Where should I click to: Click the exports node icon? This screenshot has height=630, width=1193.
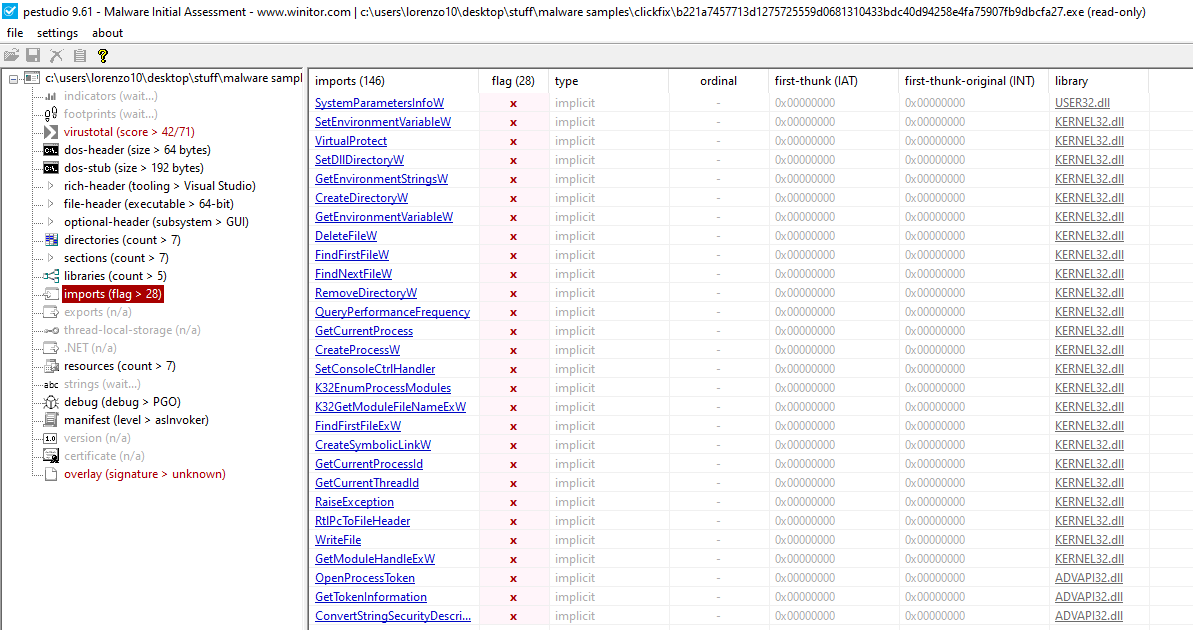51,312
